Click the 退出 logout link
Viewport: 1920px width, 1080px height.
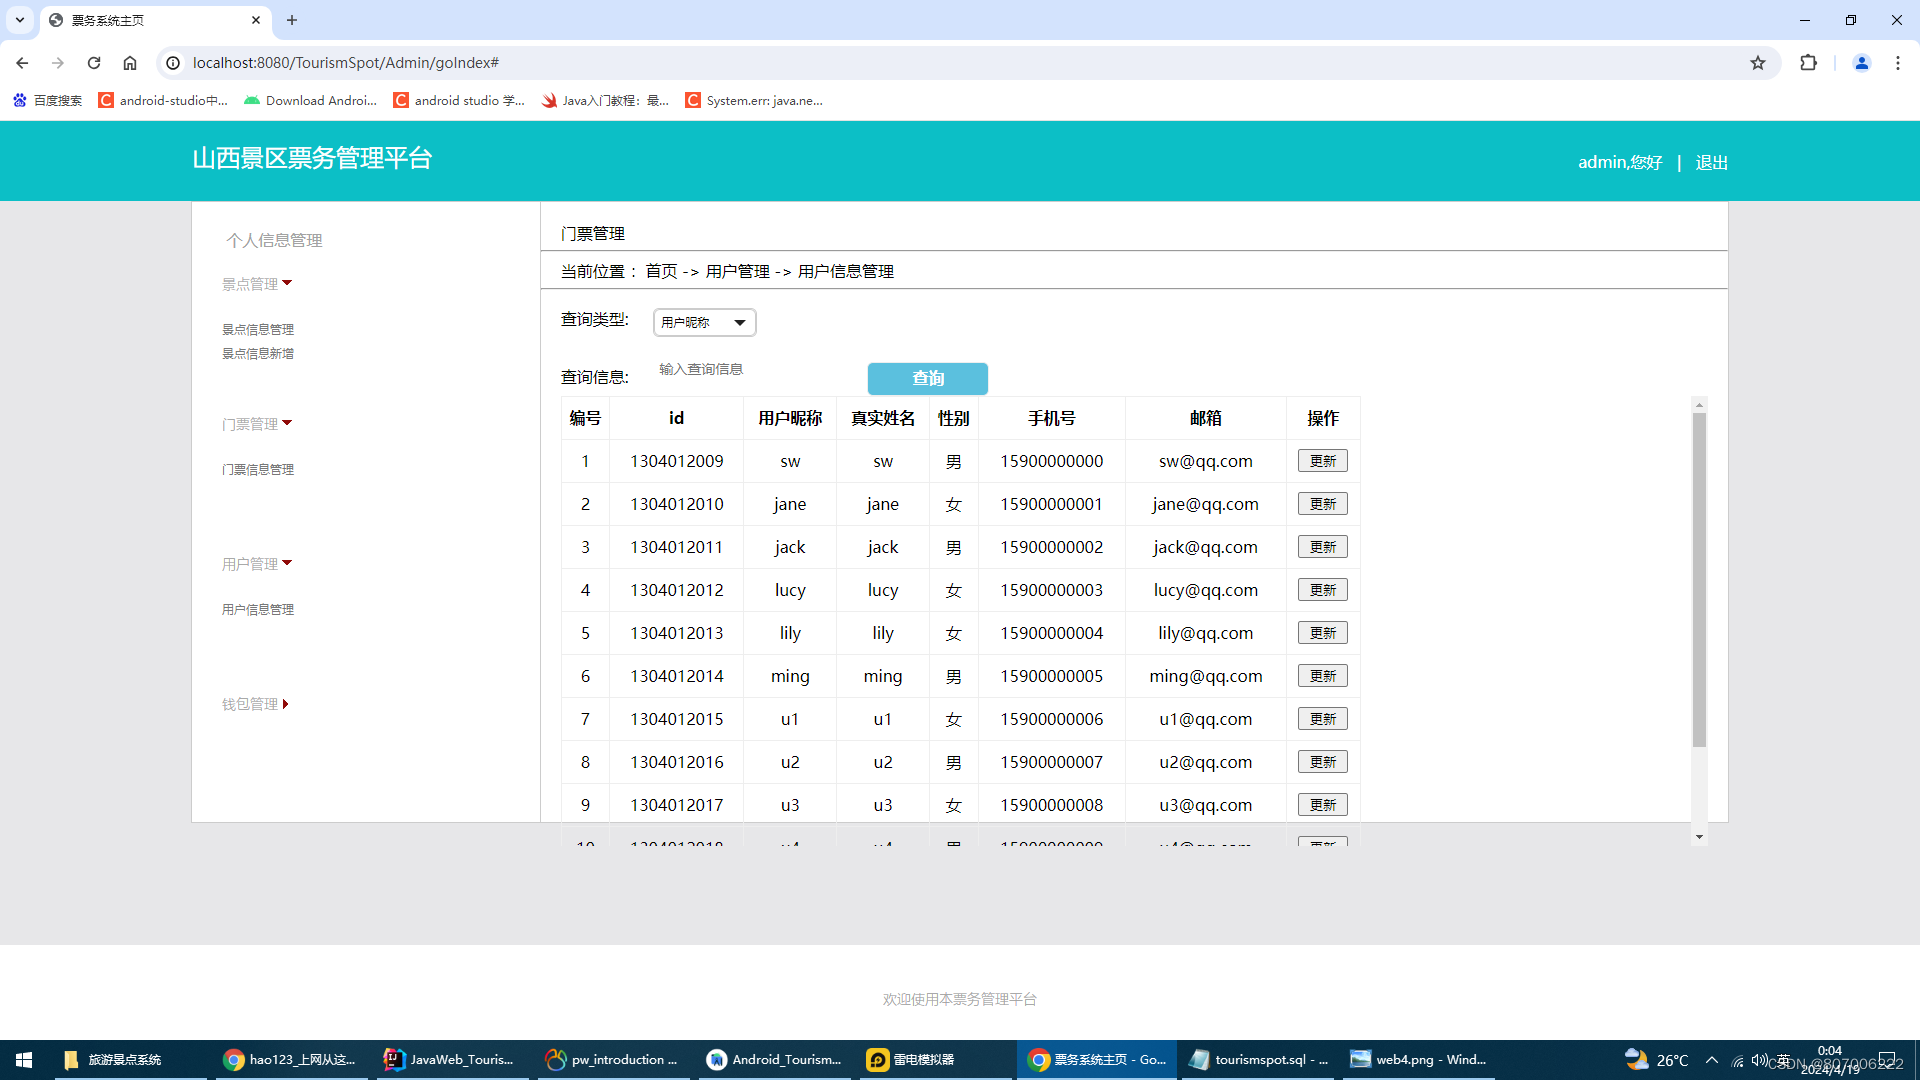tap(1711, 162)
